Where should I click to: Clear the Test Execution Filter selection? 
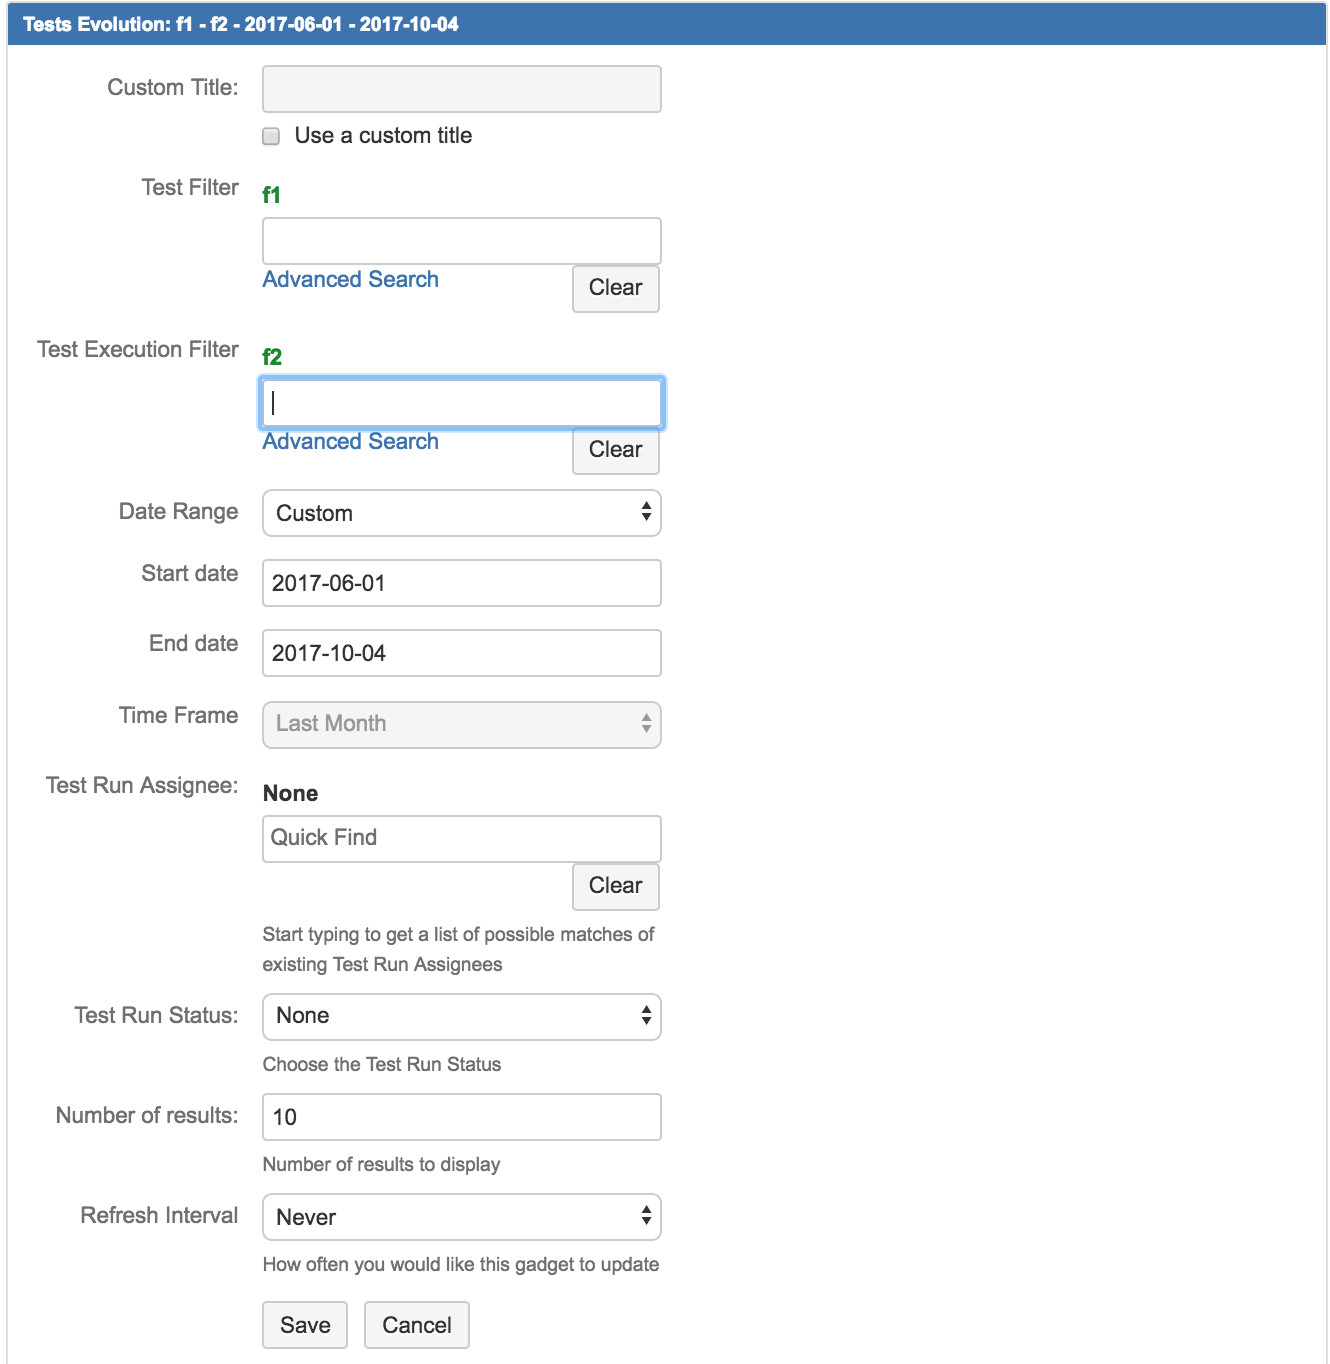[x=616, y=450]
